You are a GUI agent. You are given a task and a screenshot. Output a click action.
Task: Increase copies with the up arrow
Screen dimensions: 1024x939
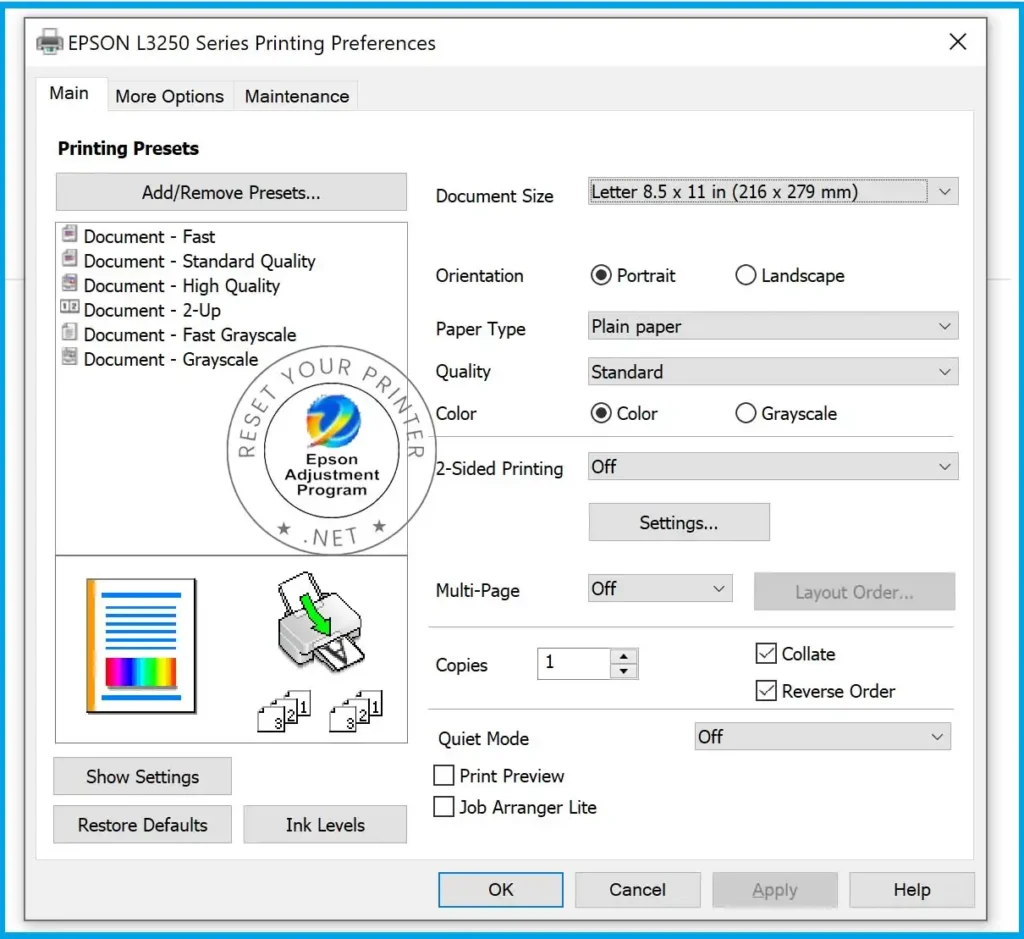624,656
